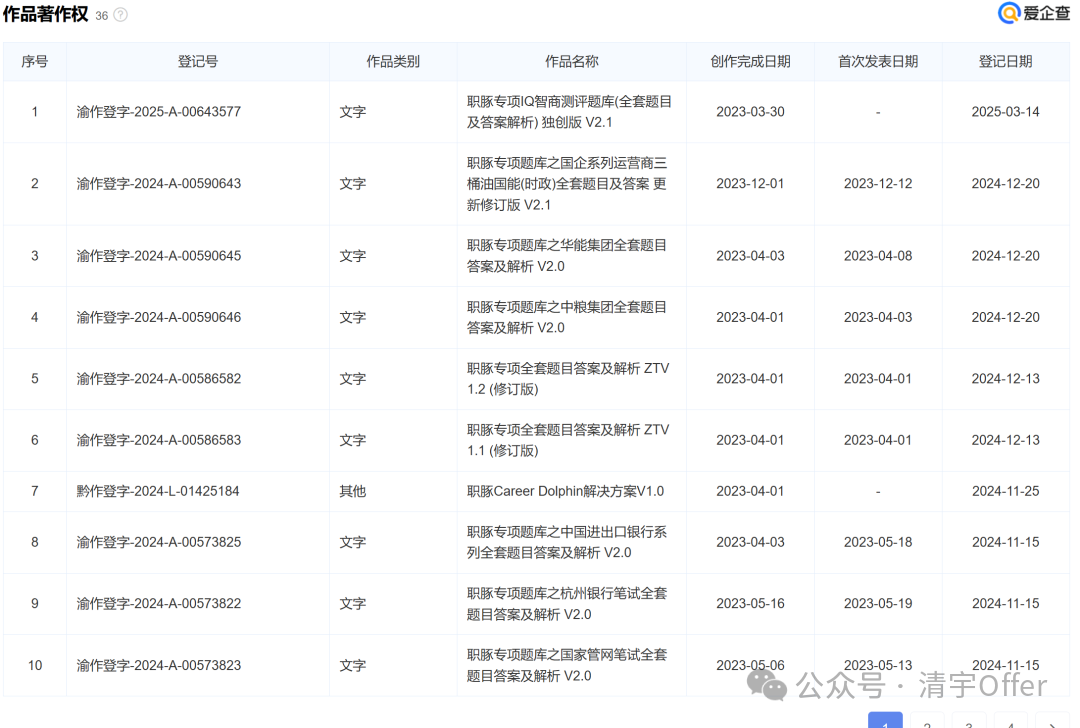Click creation date 2023-05-16
Screen dimensions: 1080x728
pos(750,603)
